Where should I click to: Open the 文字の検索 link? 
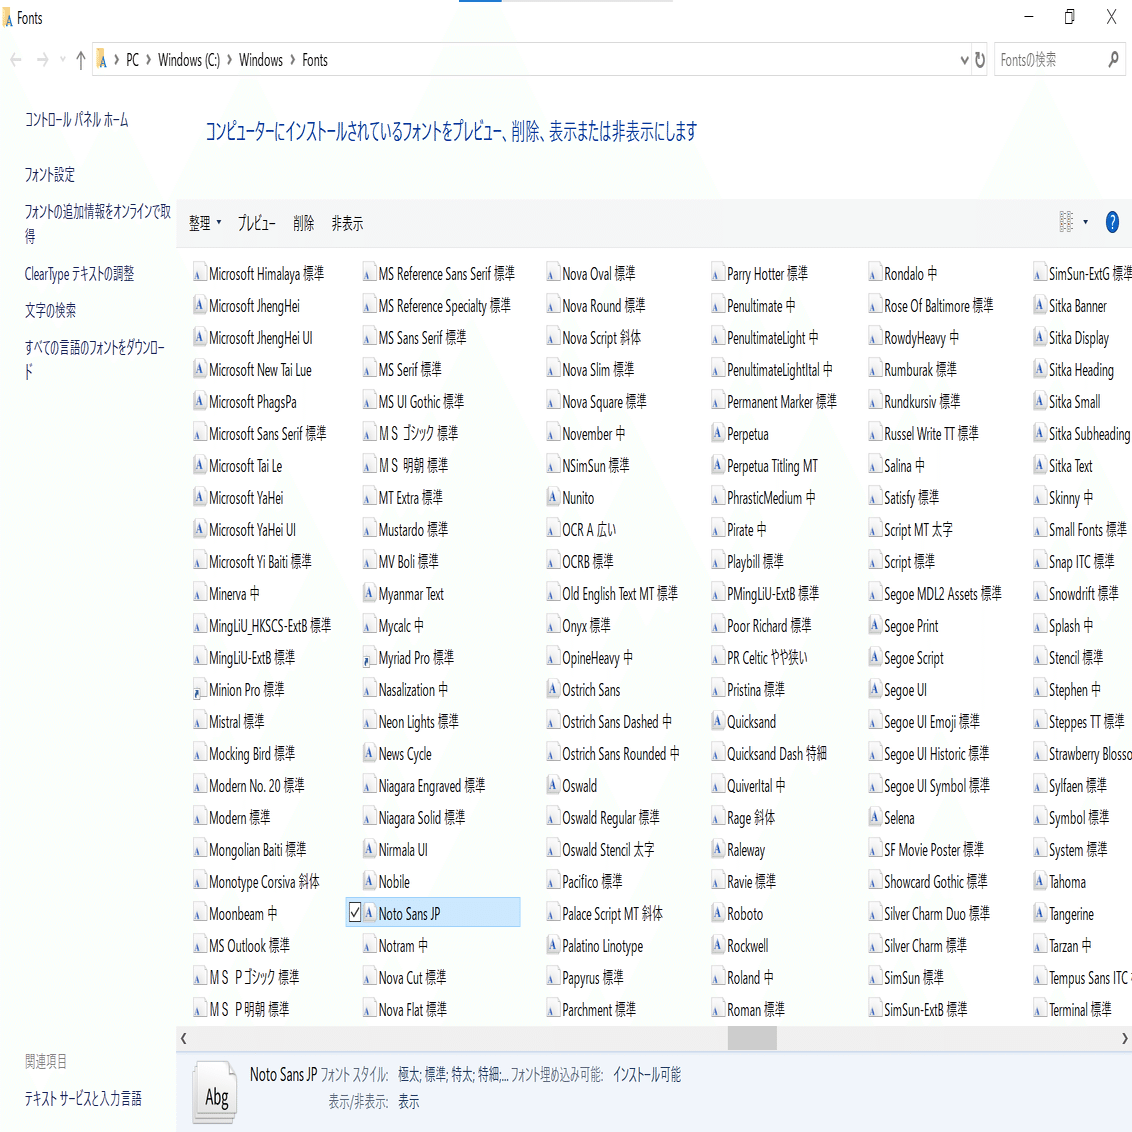[50, 310]
